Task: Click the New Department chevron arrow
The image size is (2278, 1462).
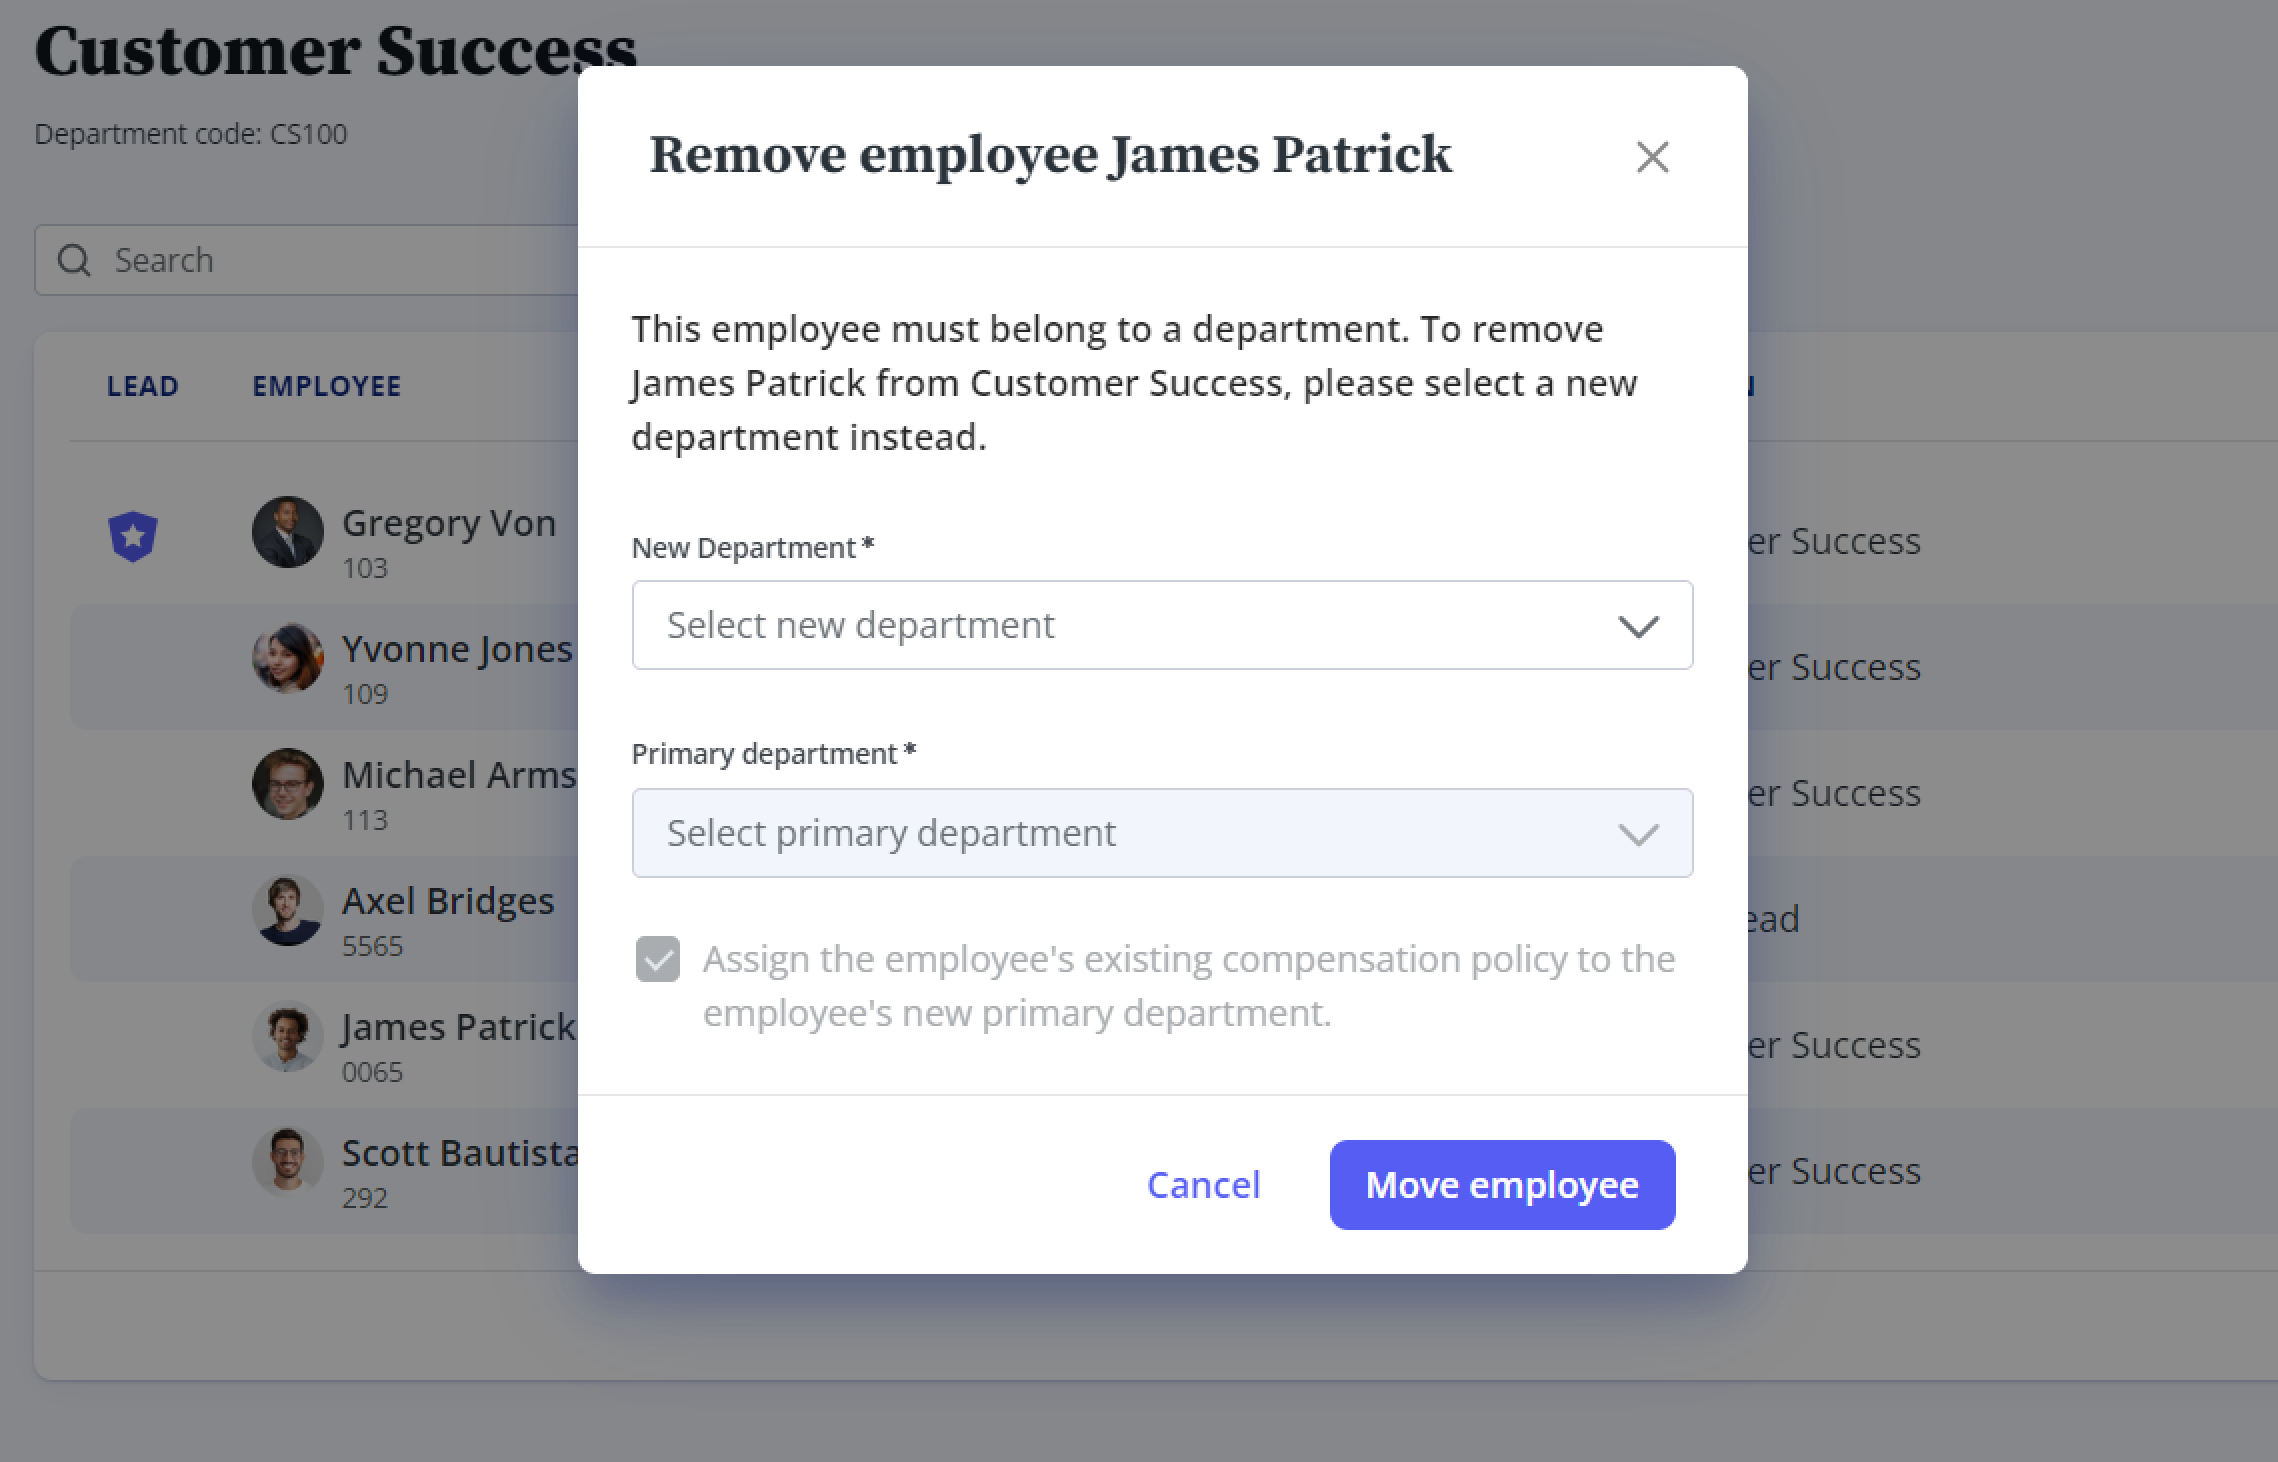Action: (1638, 627)
